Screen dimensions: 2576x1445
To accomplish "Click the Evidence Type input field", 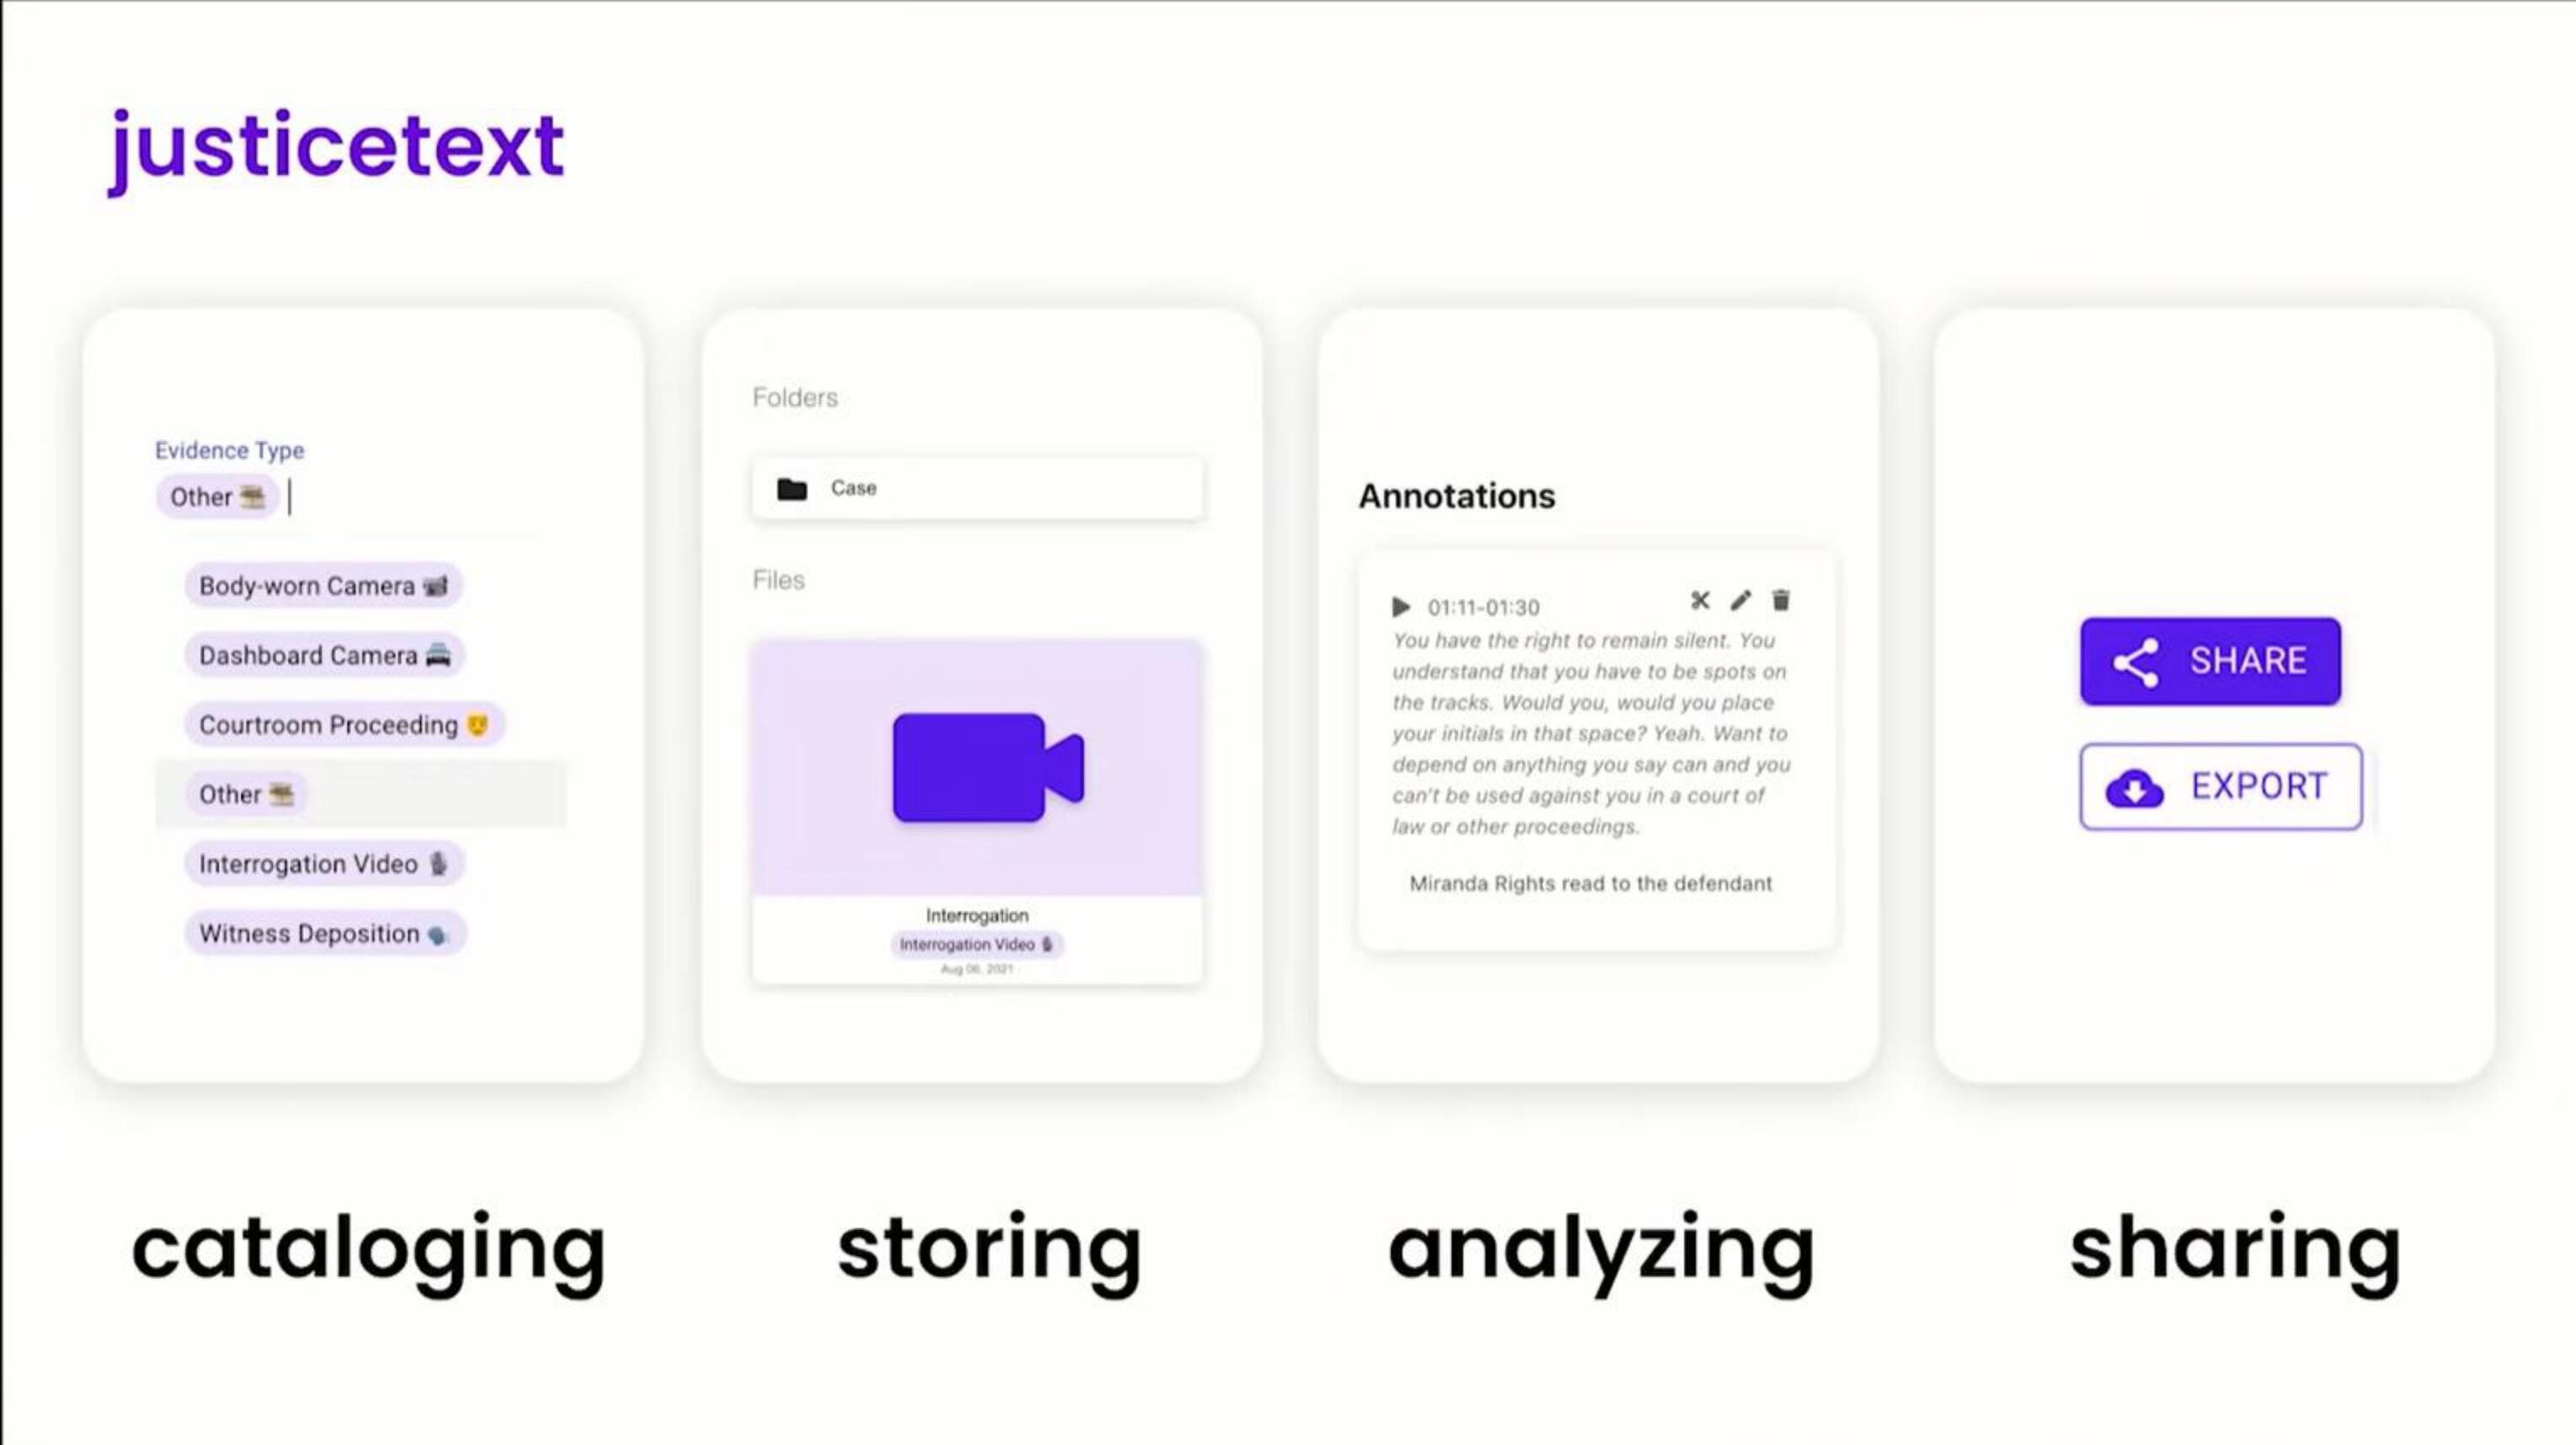I will point(288,497).
